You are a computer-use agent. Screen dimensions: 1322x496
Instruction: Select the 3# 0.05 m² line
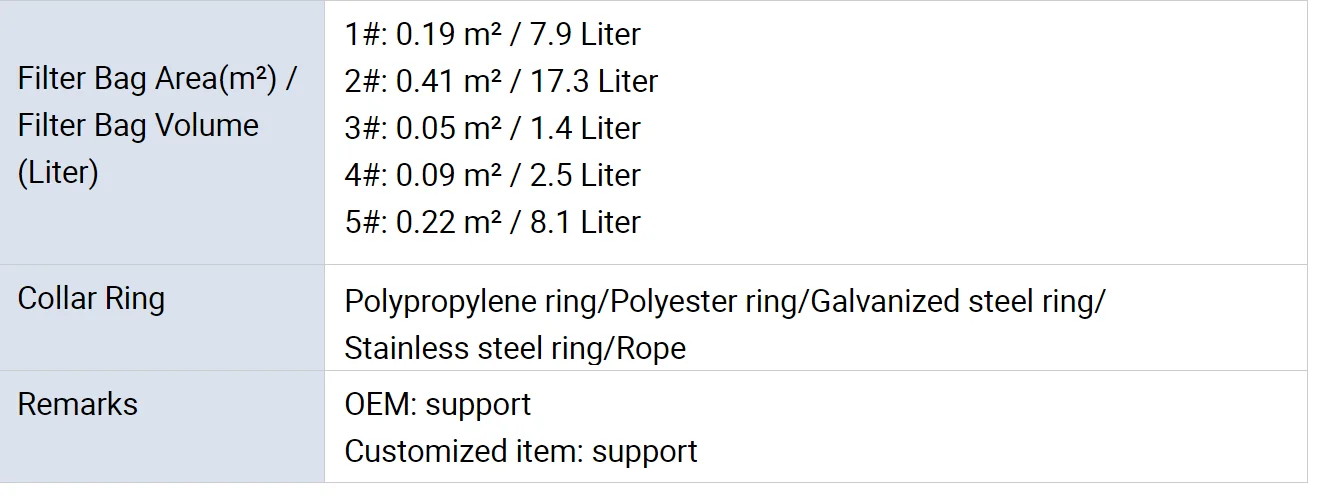(422, 129)
